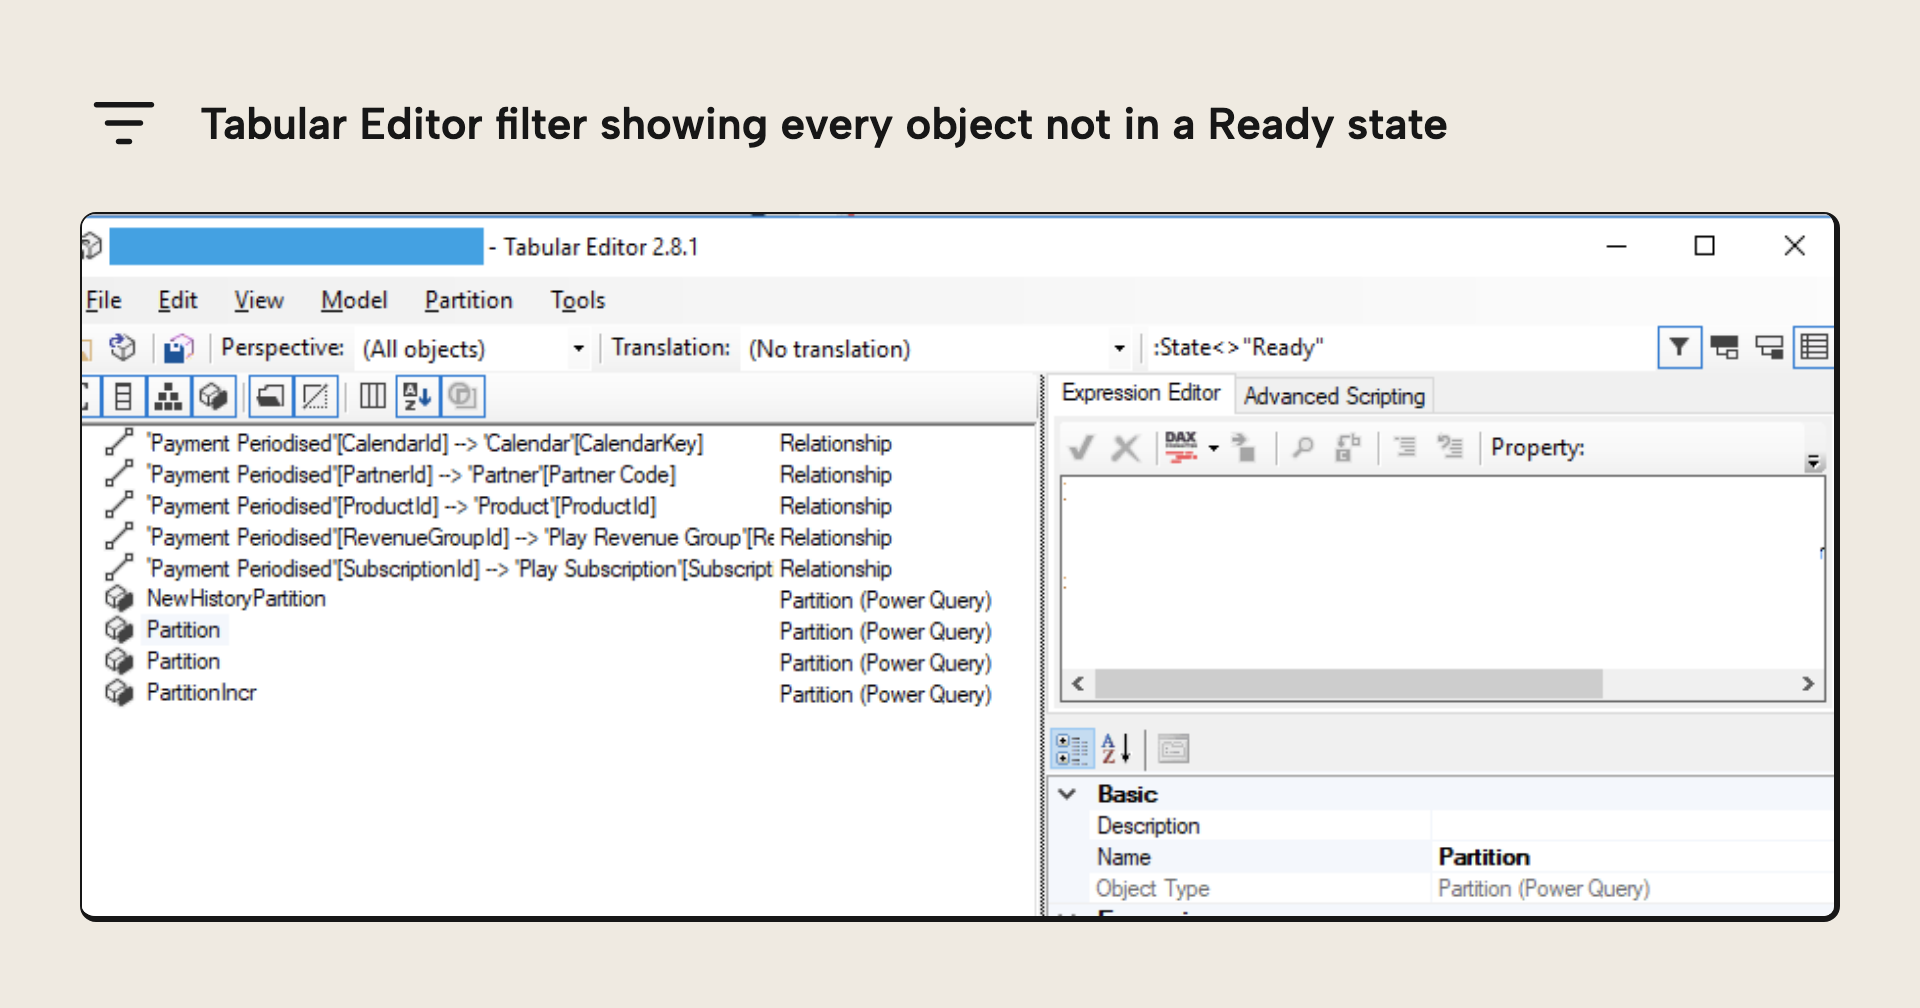Click the scroll left arrow in expression editor

(x=1078, y=684)
